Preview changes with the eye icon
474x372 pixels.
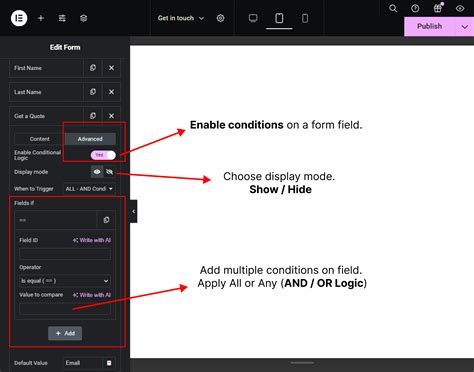[x=460, y=8]
